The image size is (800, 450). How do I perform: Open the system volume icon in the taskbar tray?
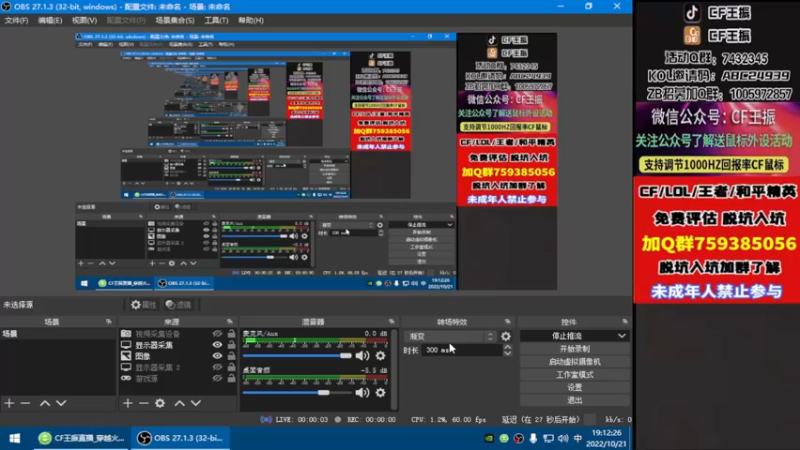click(x=563, y=438)
